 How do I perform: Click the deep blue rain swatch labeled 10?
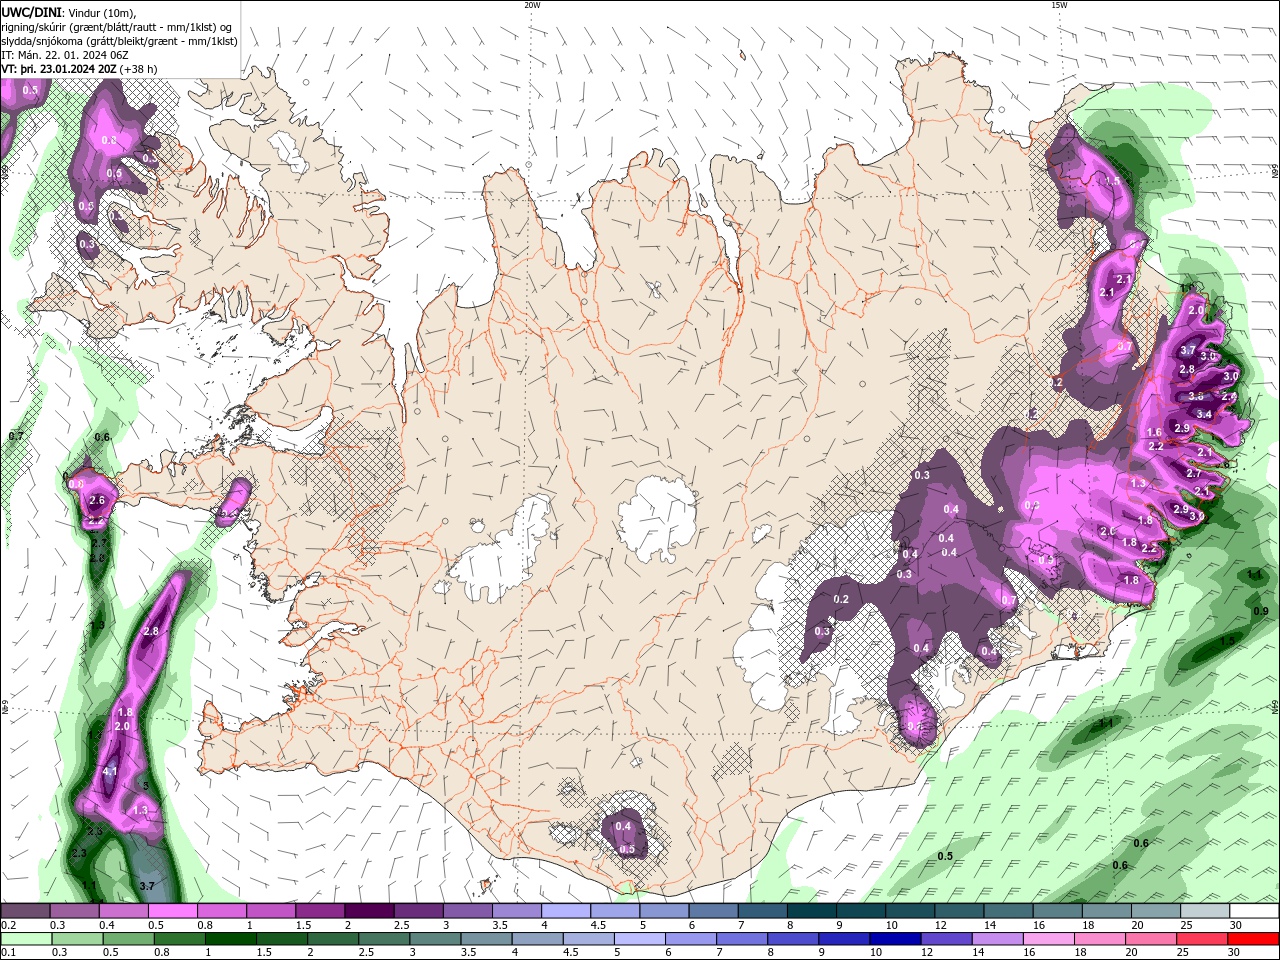click(x=894, y=939)
